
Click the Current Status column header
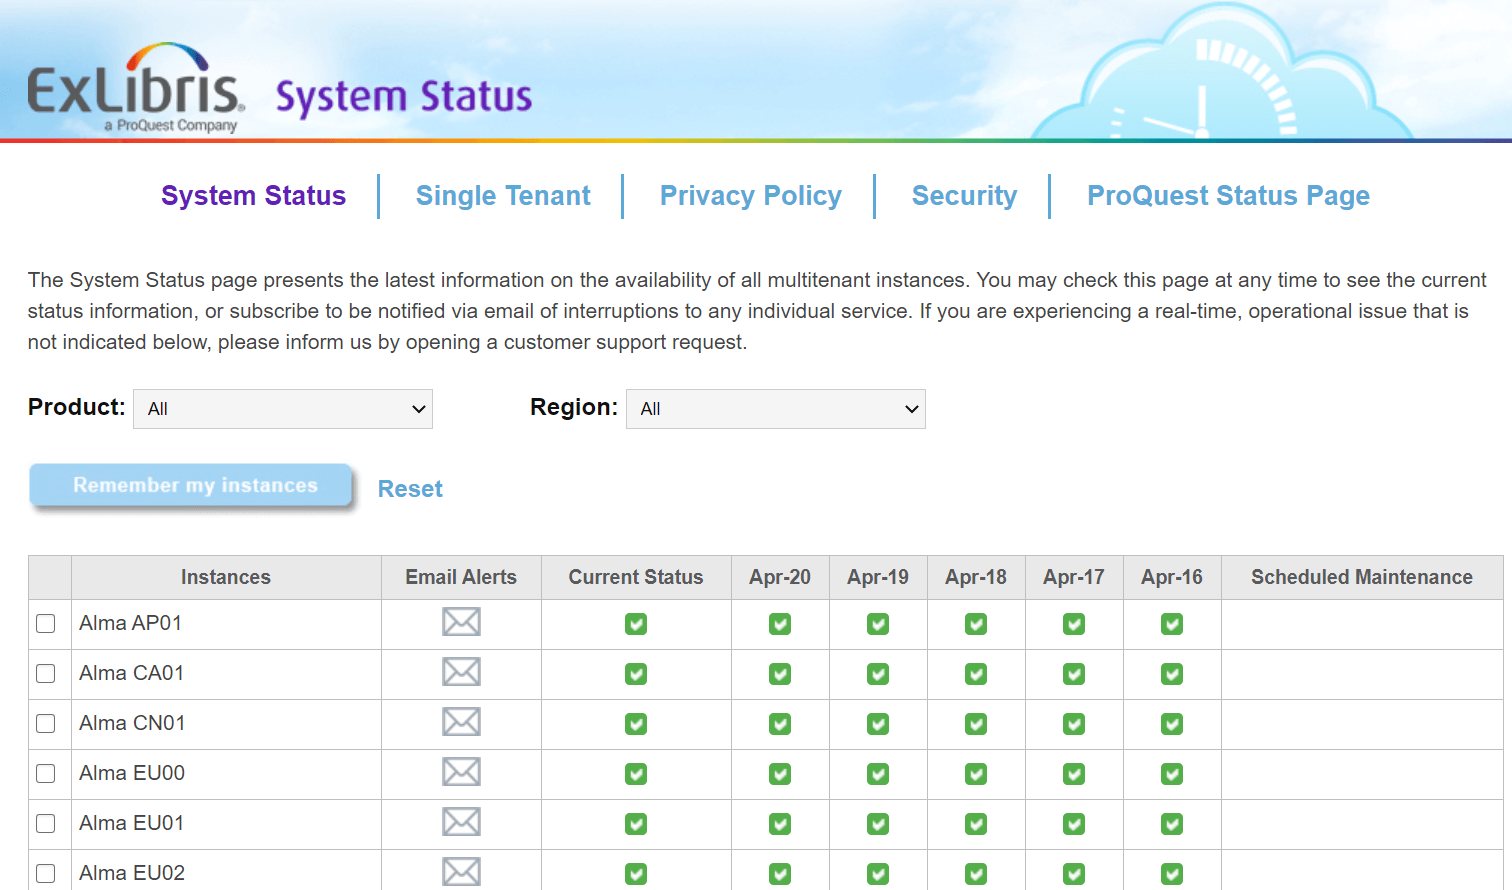pos(636,577)
